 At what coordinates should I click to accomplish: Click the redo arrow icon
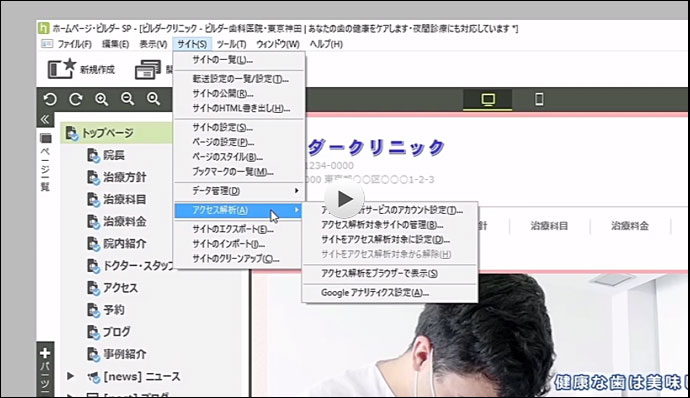pyautogui.click(x=76, y=99)
